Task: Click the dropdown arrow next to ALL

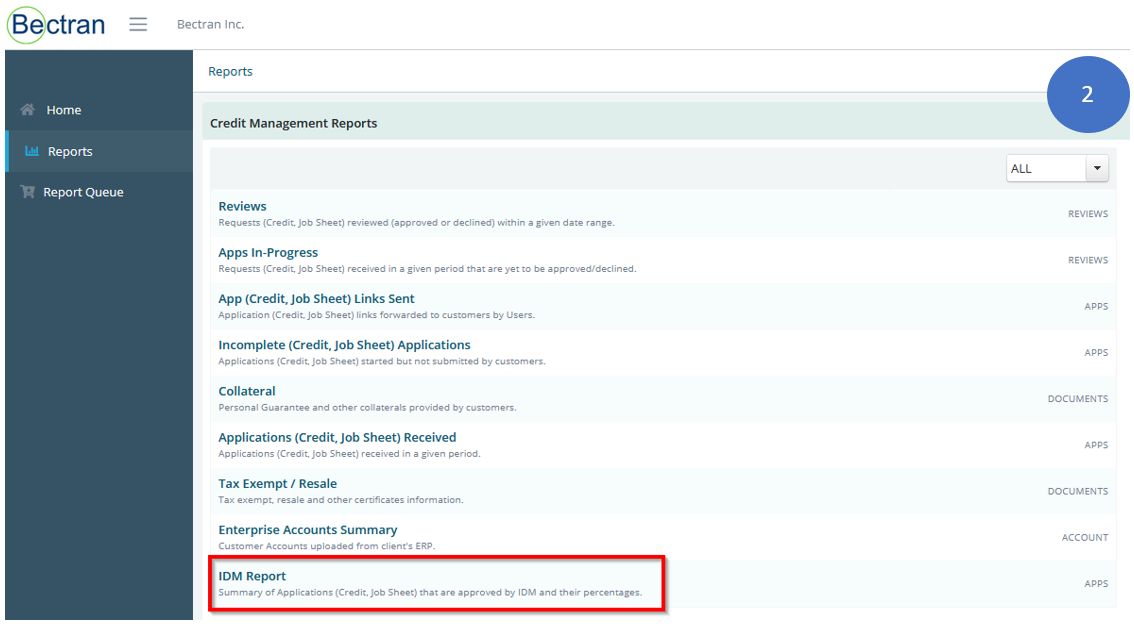Action: pos(1097,169)
